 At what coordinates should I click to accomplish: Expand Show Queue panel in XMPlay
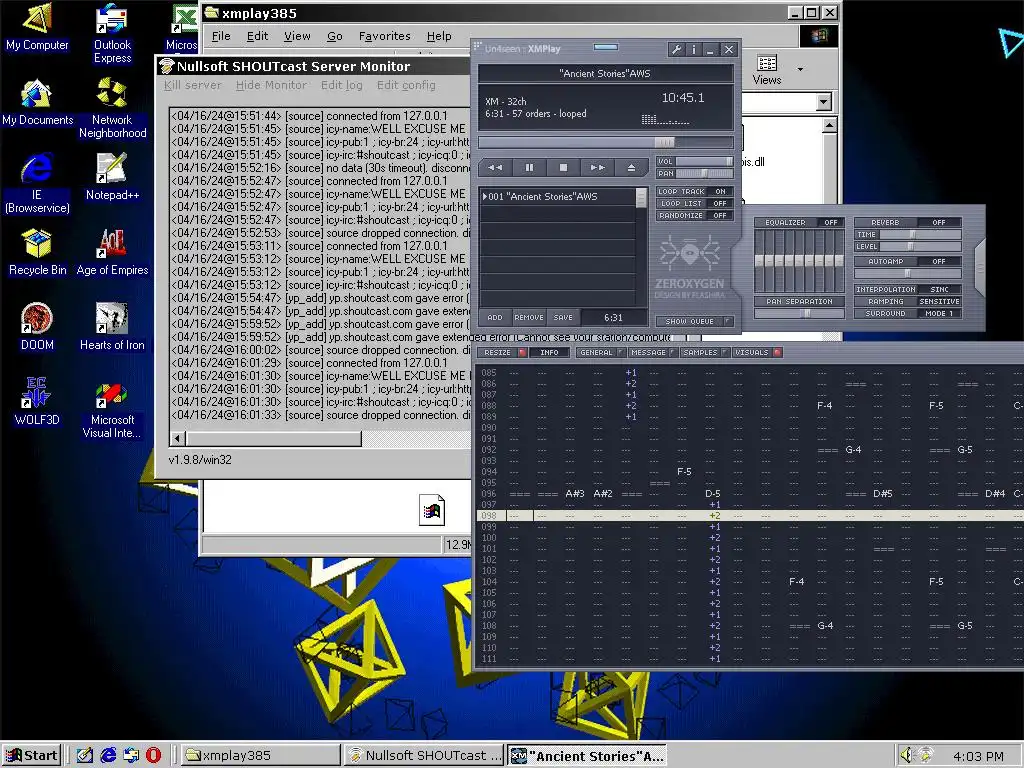click(696, 321)
